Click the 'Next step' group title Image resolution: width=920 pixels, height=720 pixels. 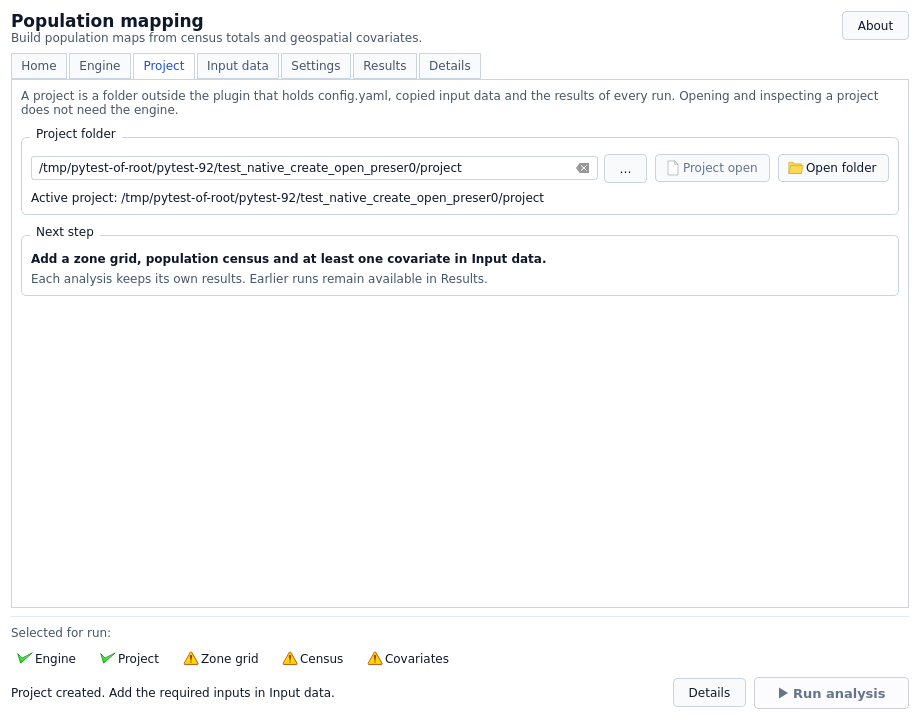(65, 232)
